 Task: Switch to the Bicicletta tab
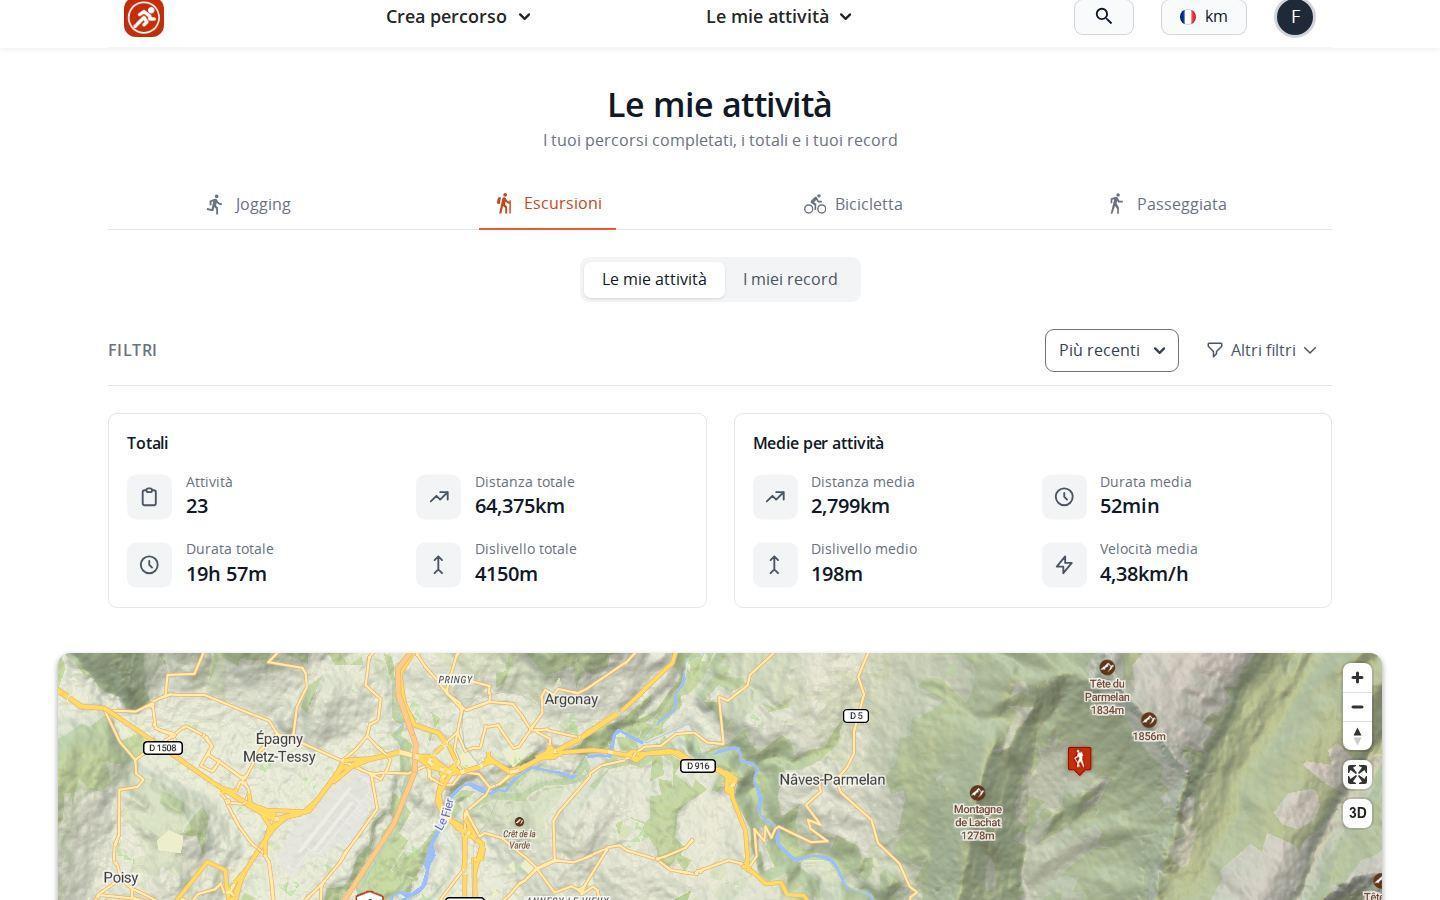pyautogui.click(x=853, y=204)
